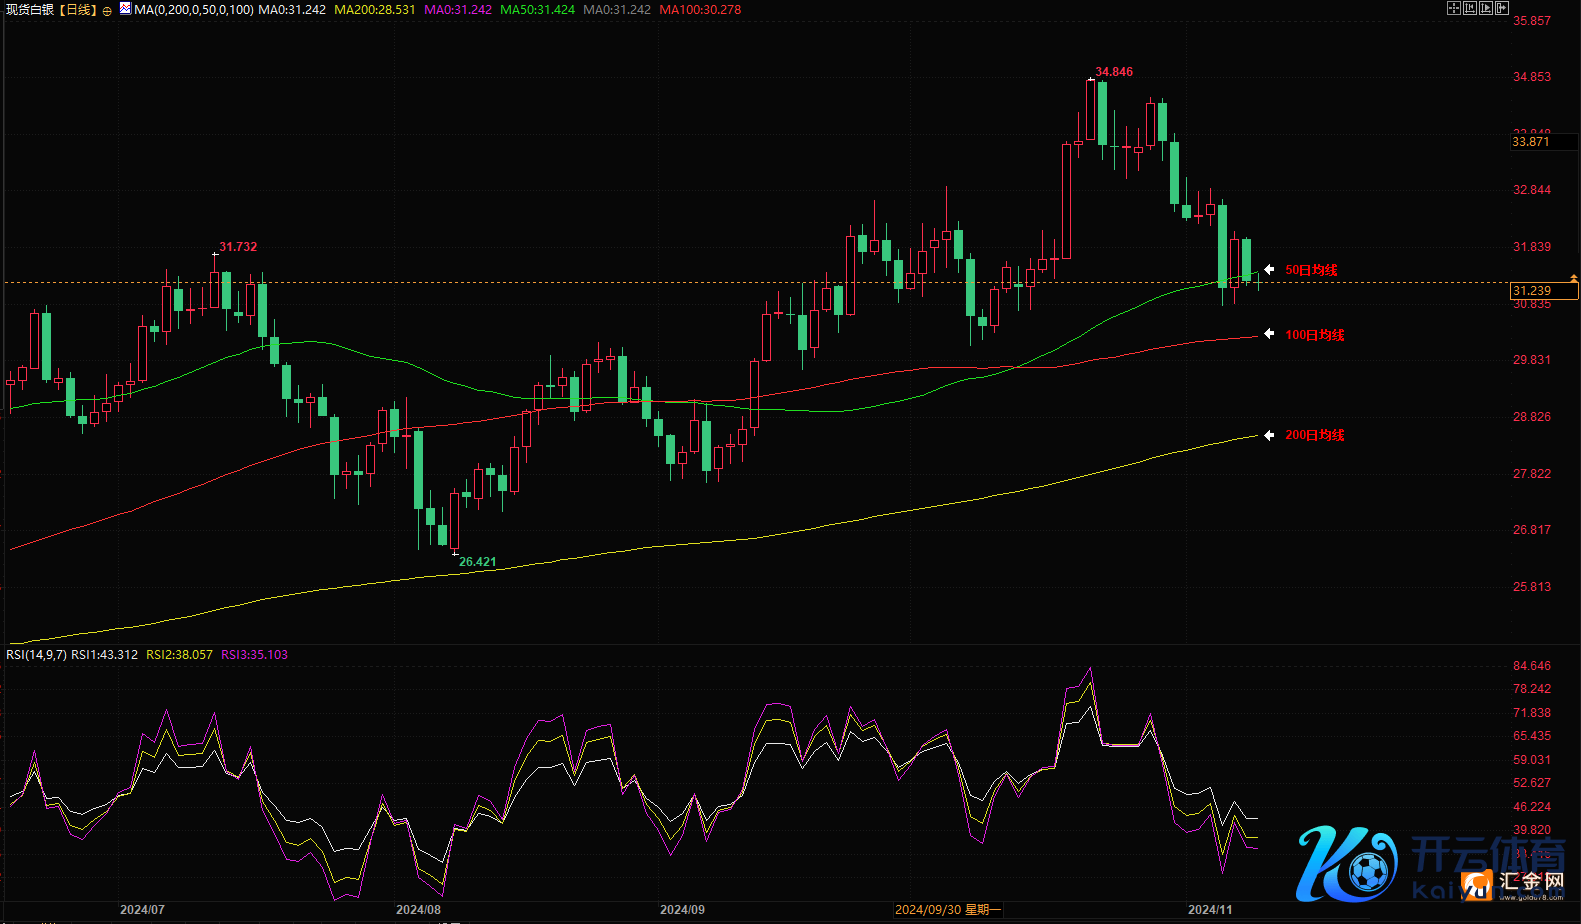Click 35.857 on the price axis
The width and height of the screenshot is (1581, 924).
(1532, 21)
